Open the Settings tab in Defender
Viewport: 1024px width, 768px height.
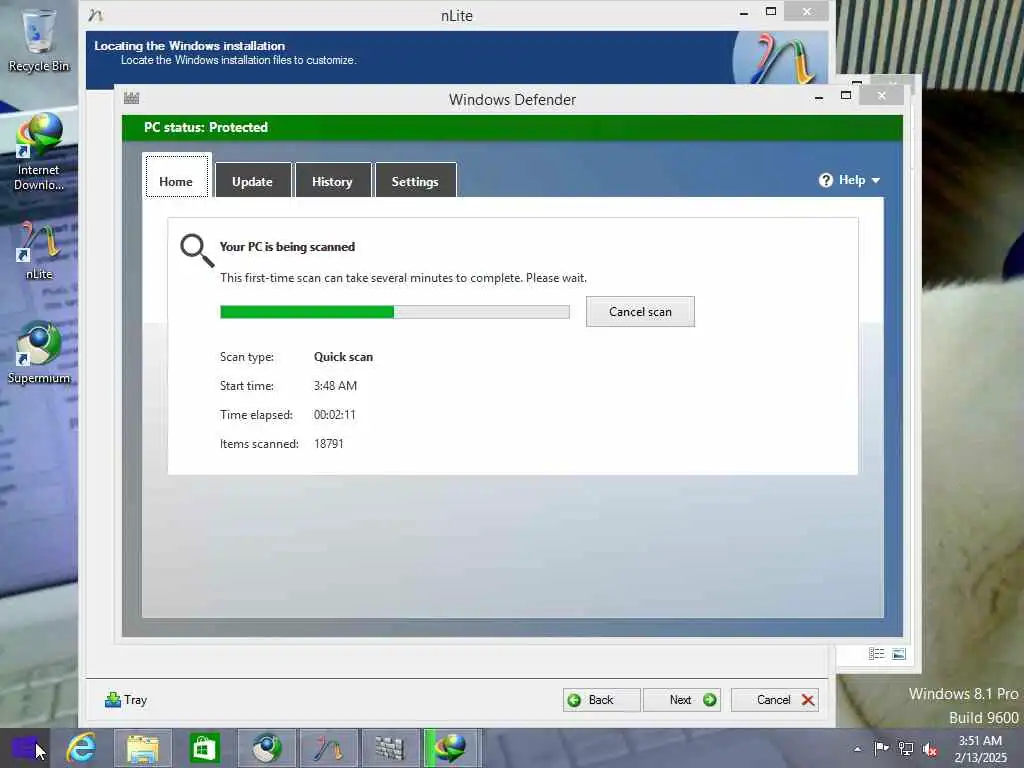pos(415,180)
